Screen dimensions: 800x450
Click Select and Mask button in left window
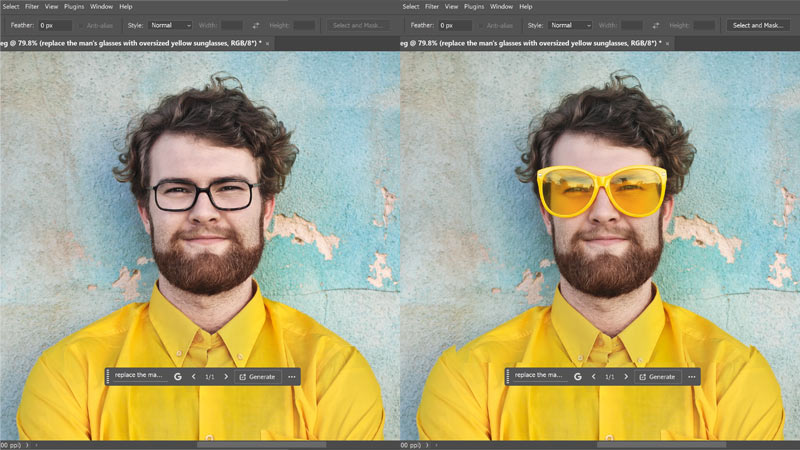click(358, 25)
